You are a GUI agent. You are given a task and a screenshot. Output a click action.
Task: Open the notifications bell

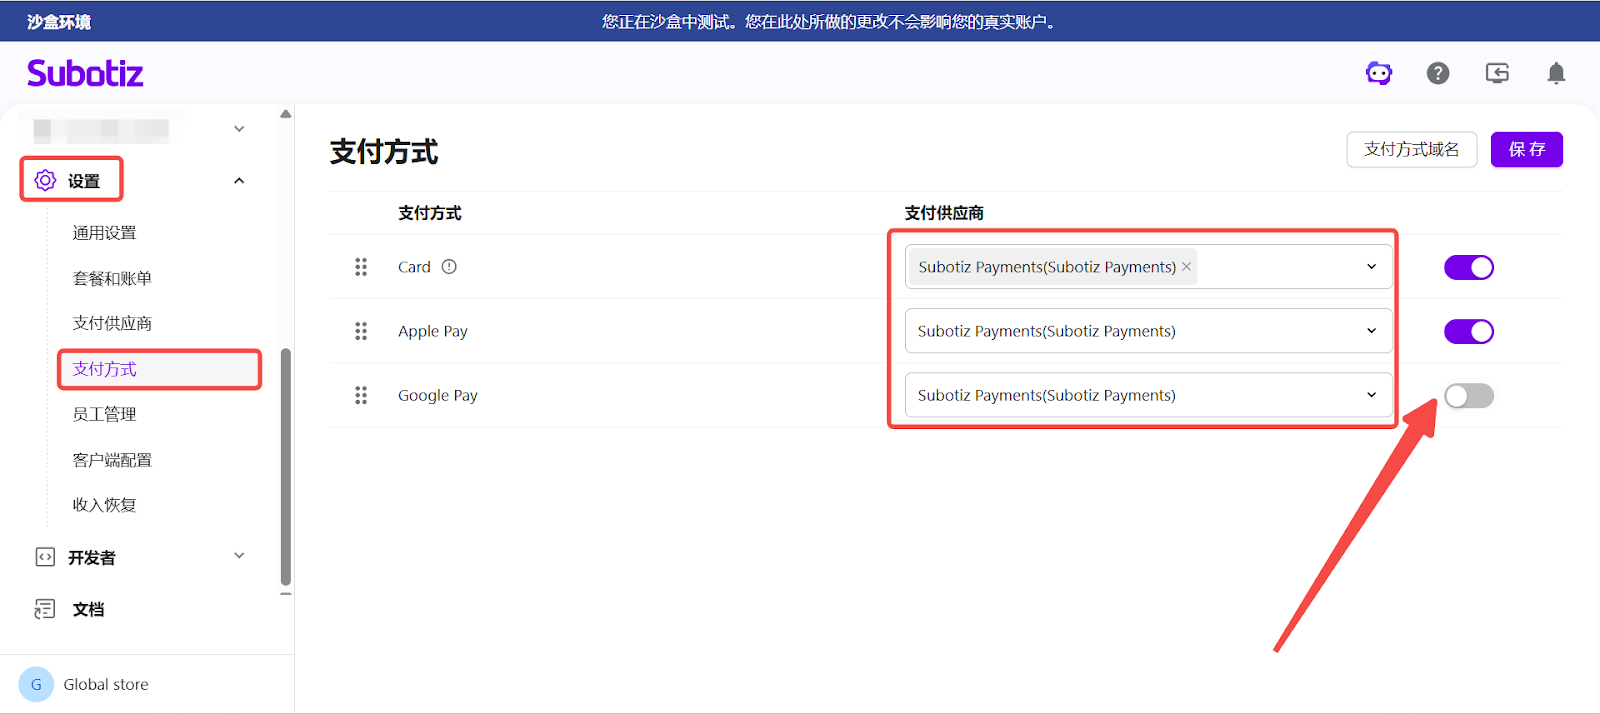1556,73
